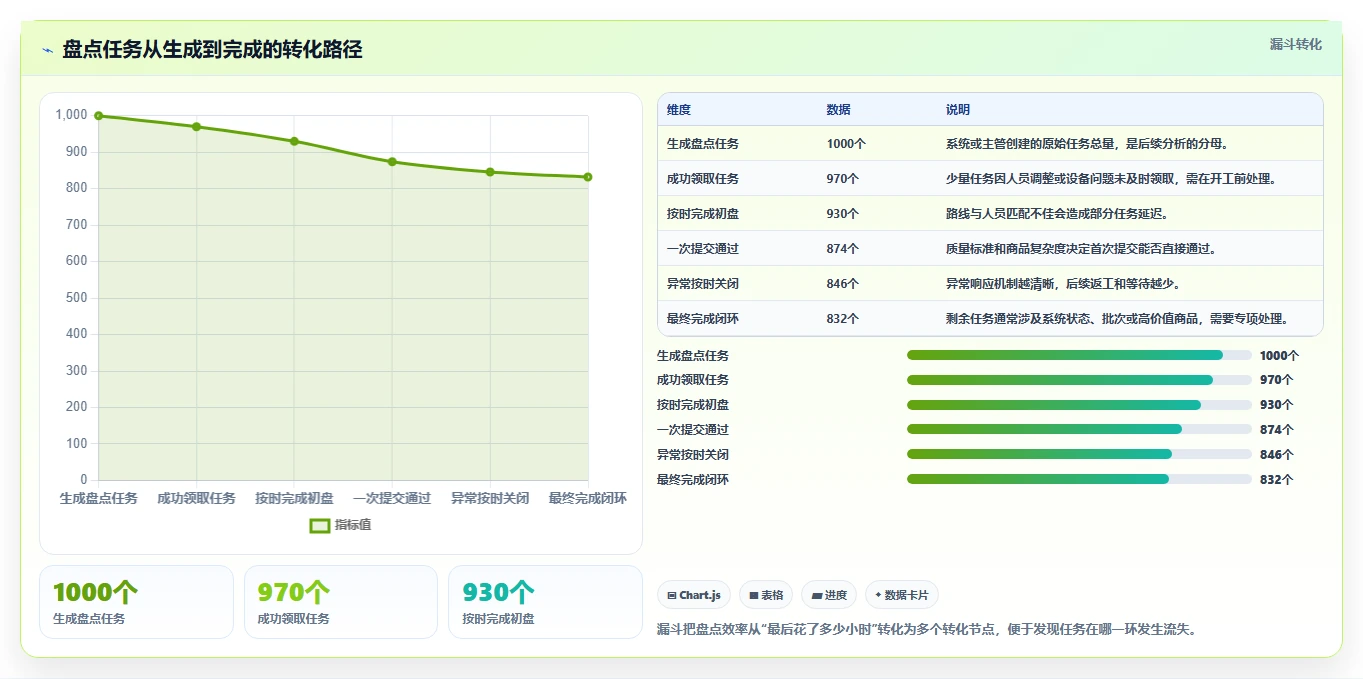Image resolution: width=1363 pixels, height=679 pixels.
Task: Select the 异常按时关闭 data point on chart
Action: (490, 172)
